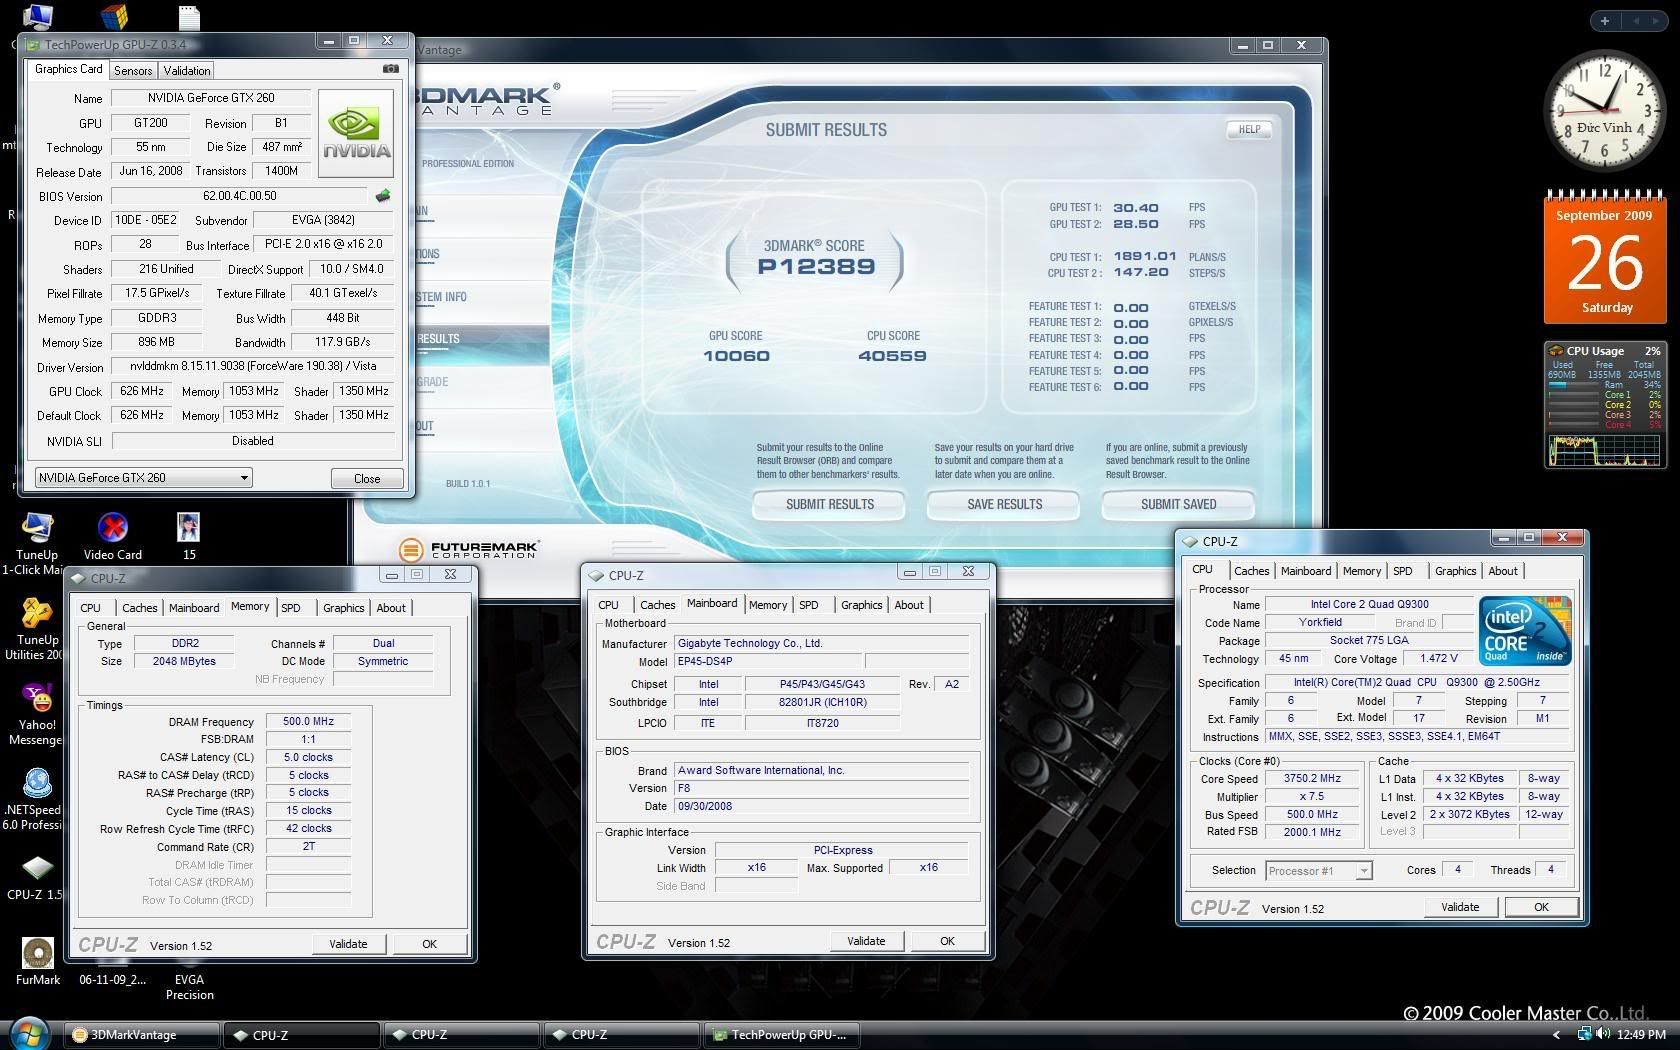Click the network icon in the system tray
Viewport: 1680px width, 1050px height.
tap(1584, 1034)
